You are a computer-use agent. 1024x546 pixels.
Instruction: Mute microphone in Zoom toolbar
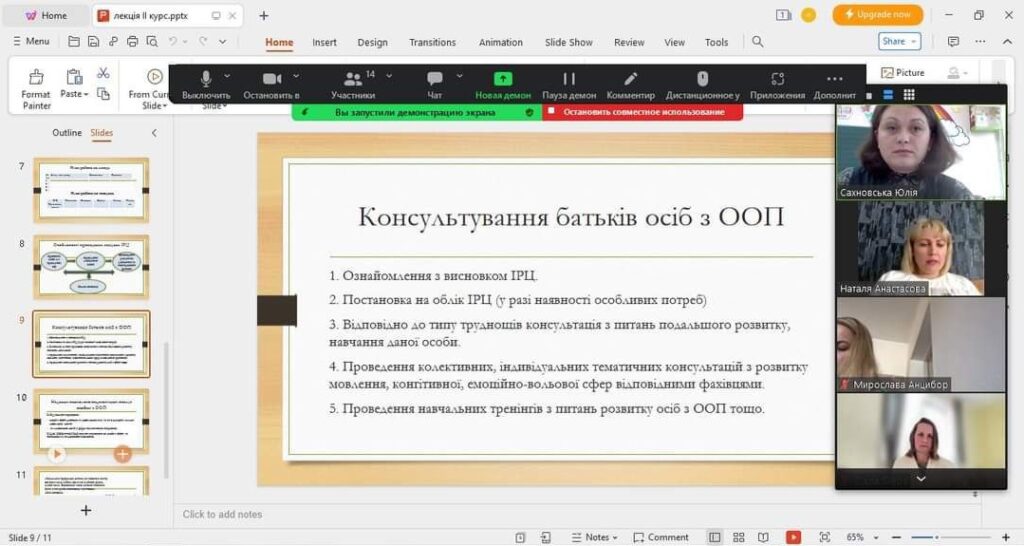(x=206, y=85)
